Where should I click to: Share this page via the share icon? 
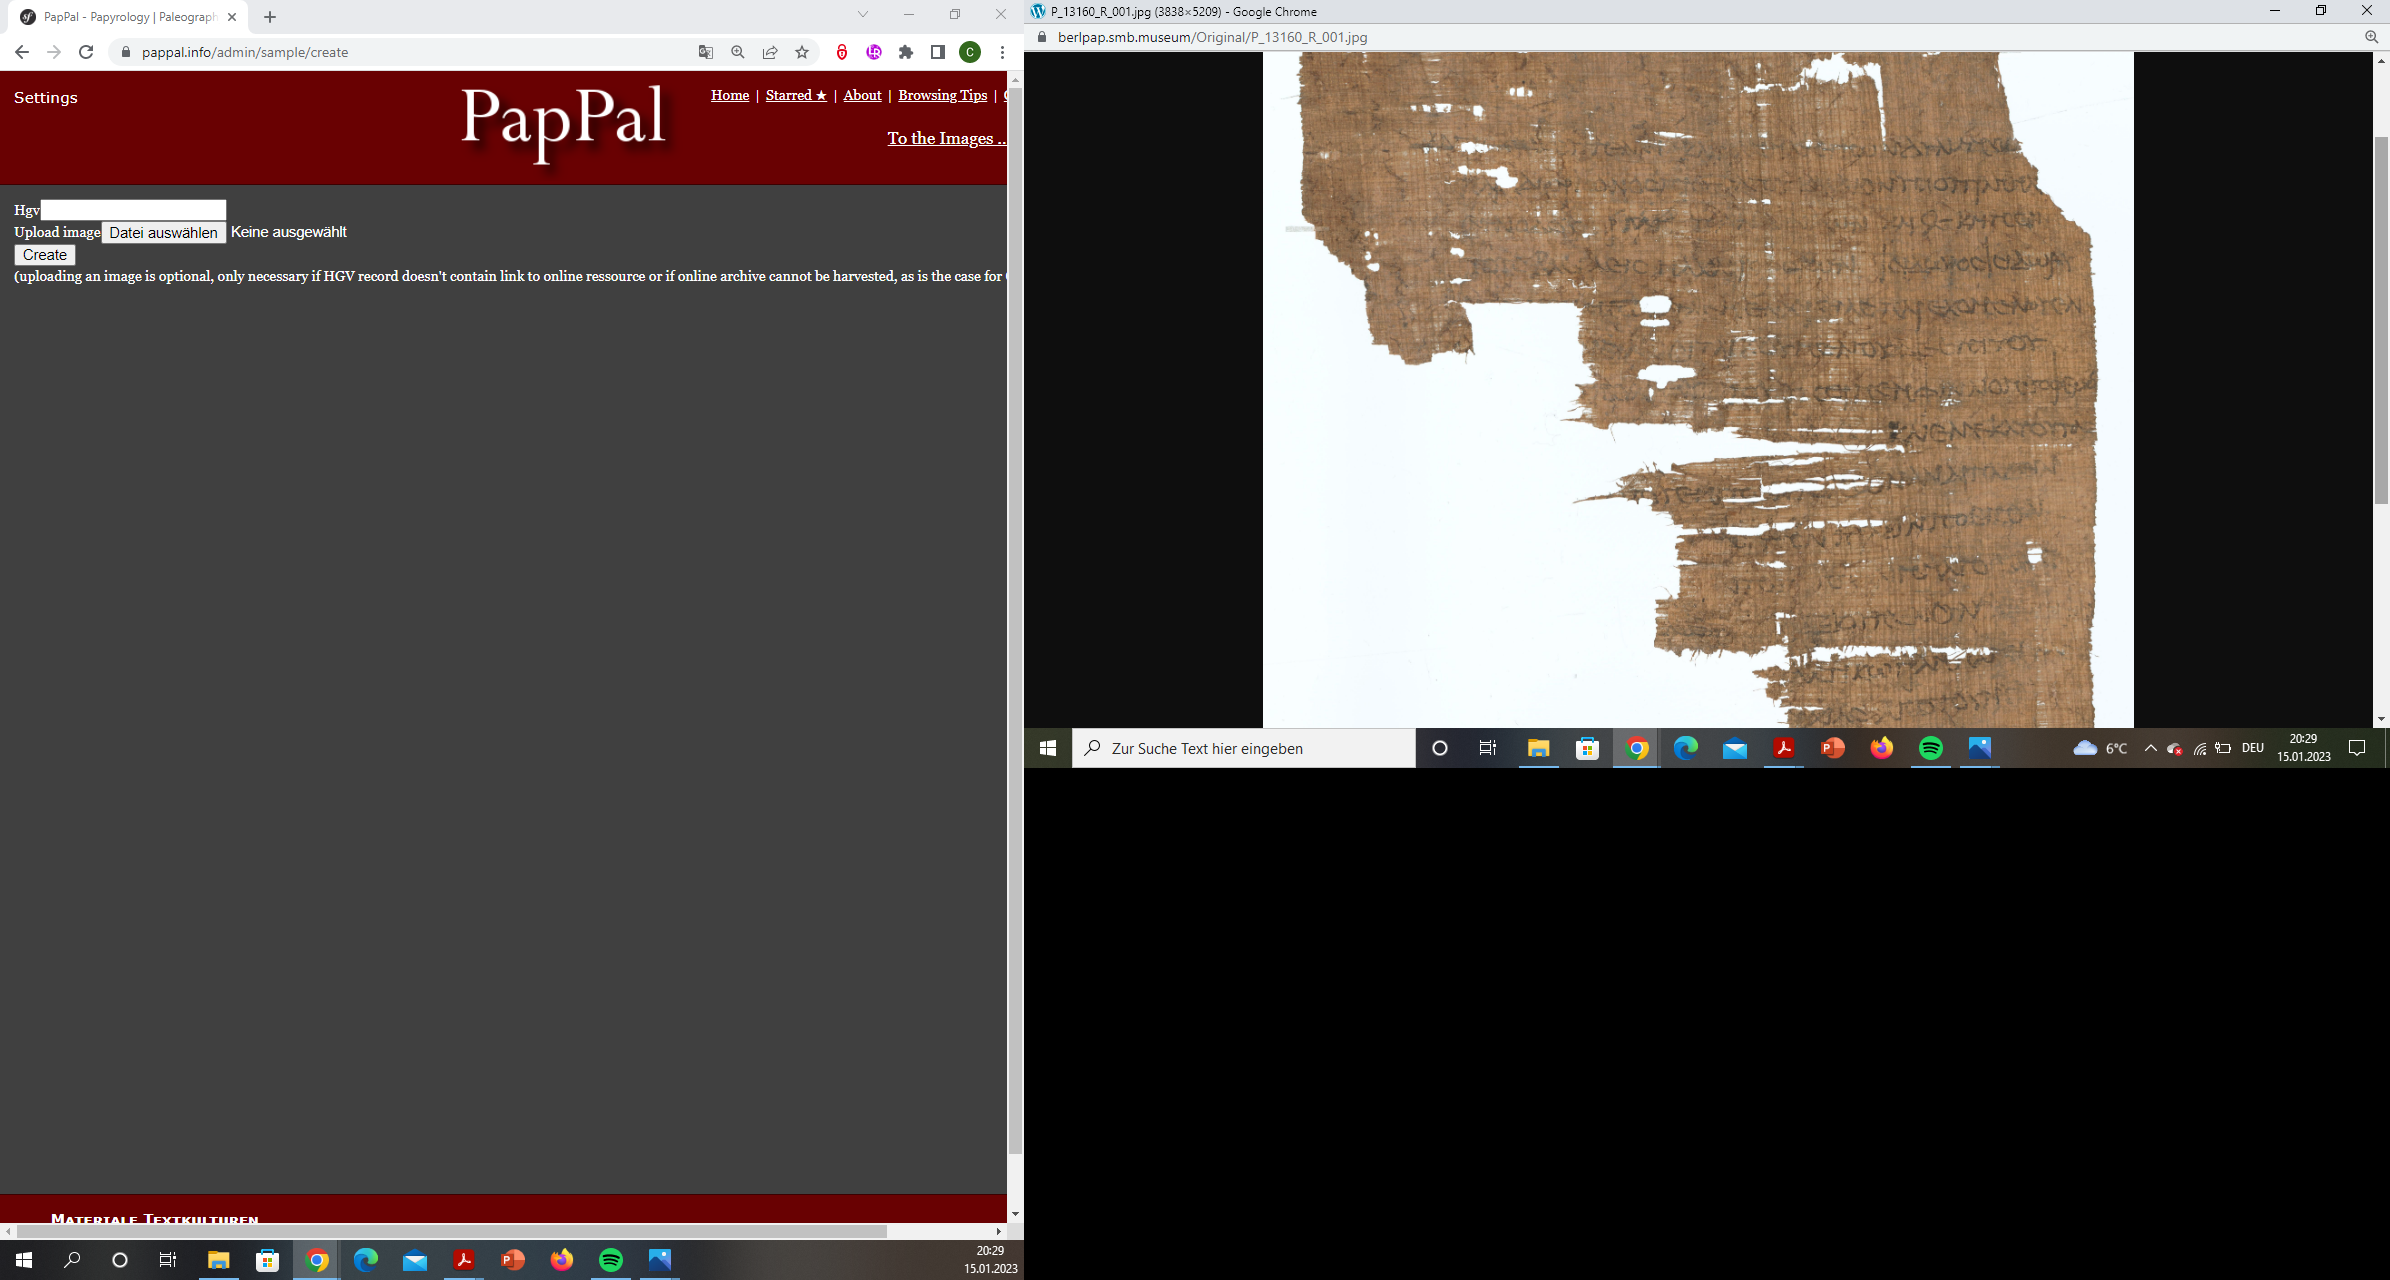(x=770, y=52)
